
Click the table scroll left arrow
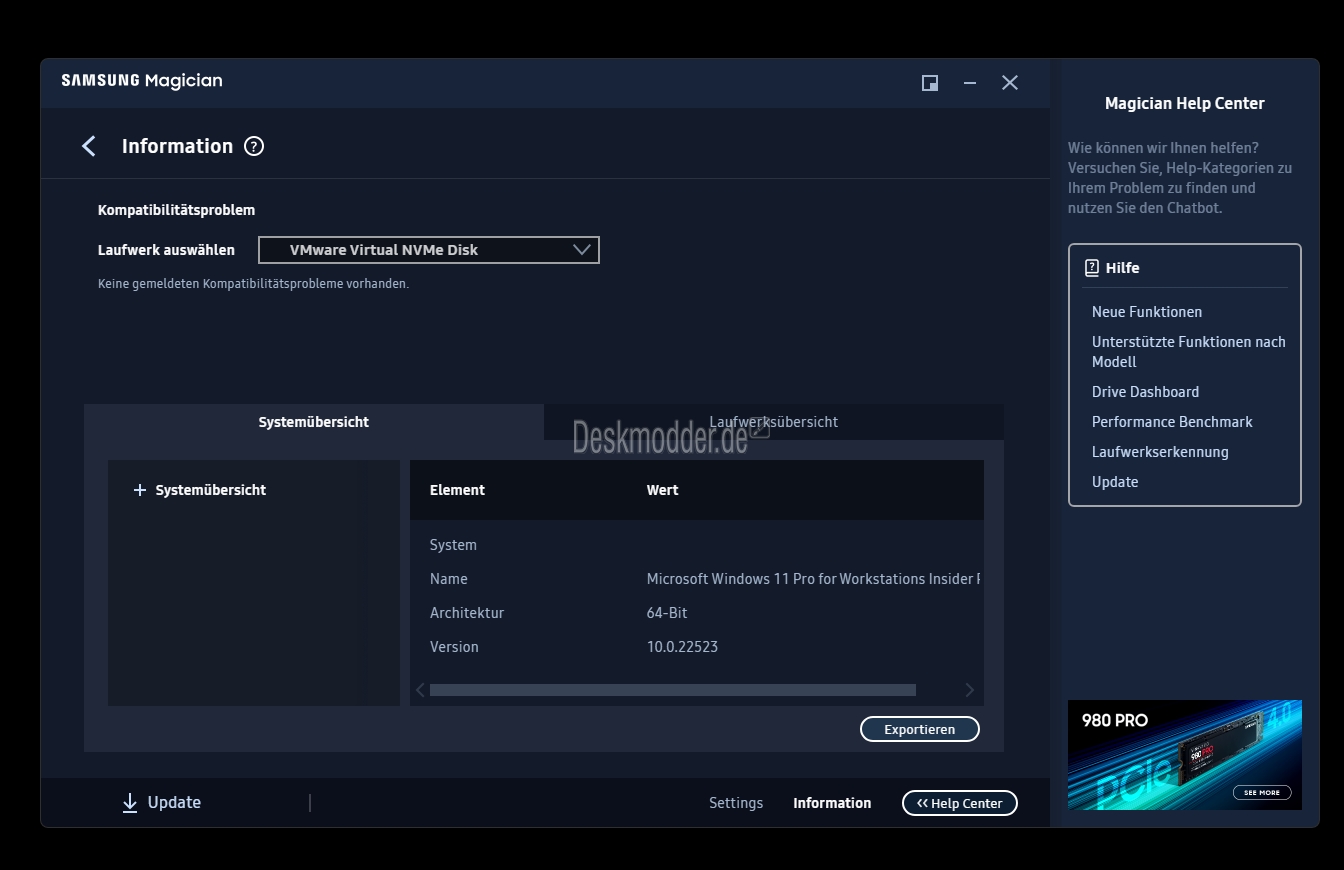420,690
